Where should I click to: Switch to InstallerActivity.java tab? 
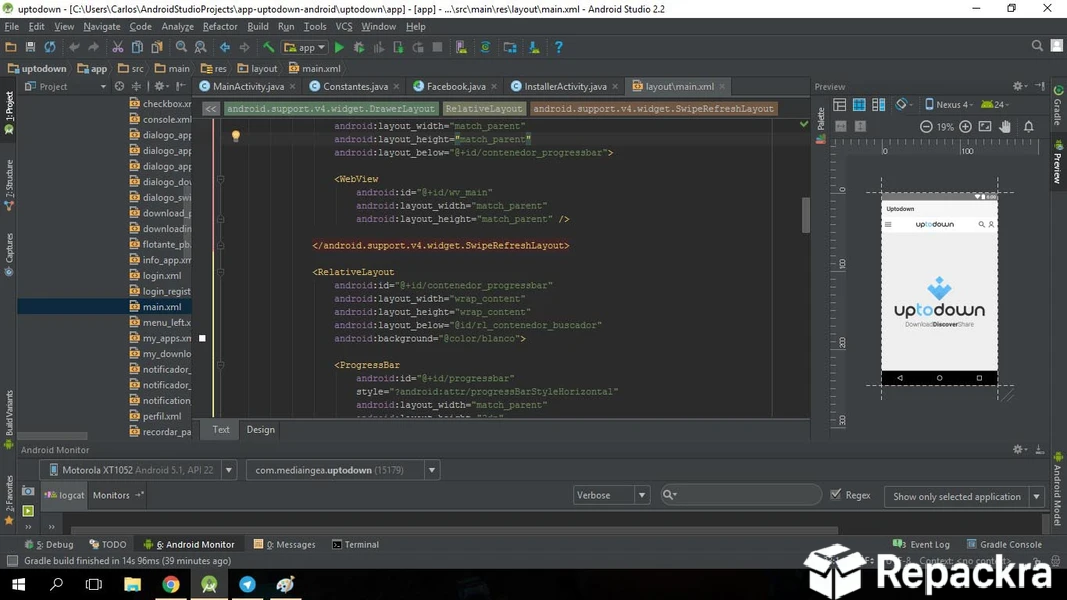565,86
